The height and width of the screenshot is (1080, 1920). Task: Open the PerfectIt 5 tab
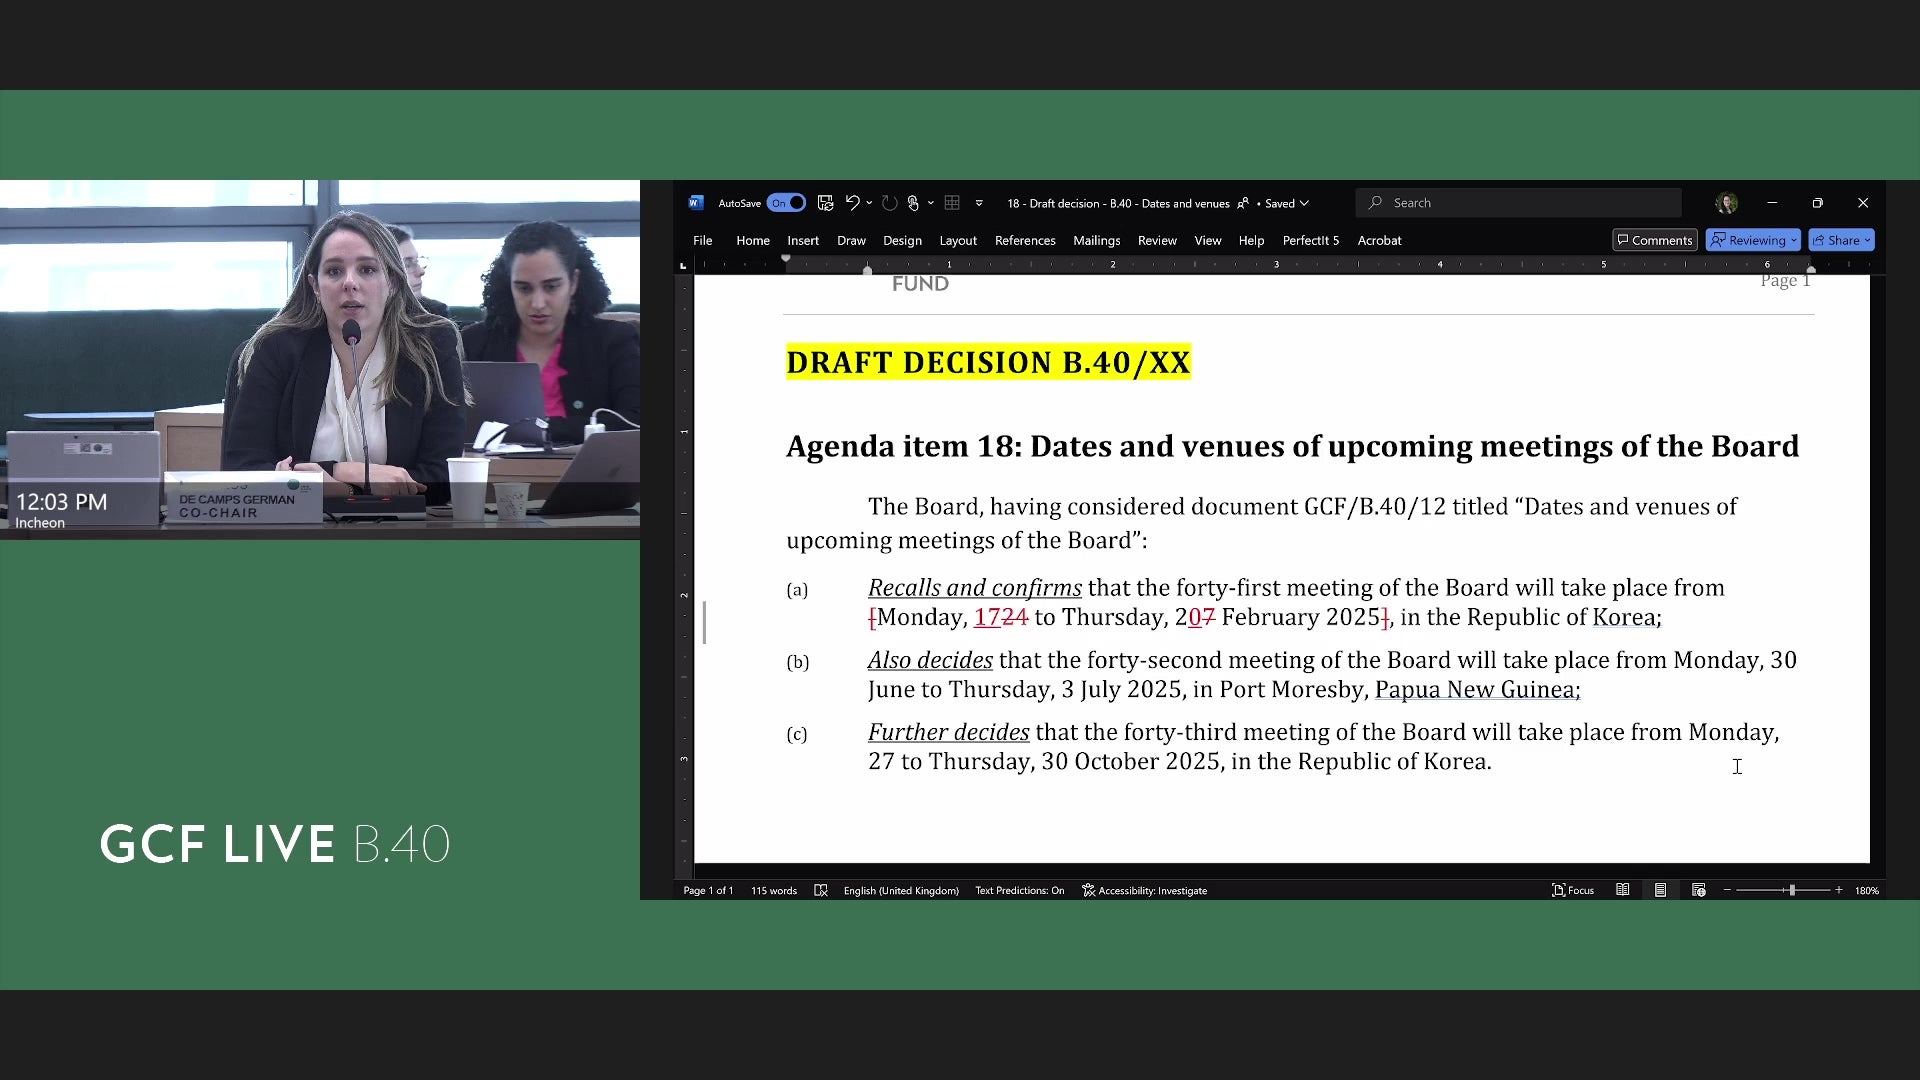coord(1311,241)
